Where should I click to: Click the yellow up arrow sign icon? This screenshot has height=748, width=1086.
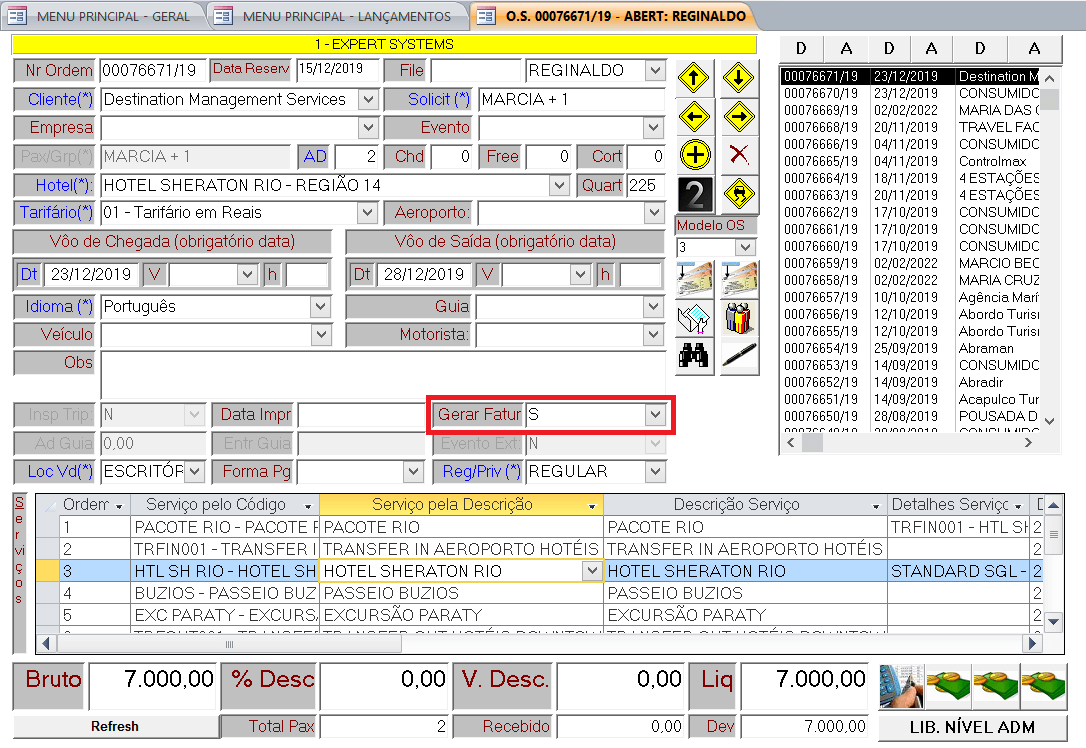coord(694,78)
